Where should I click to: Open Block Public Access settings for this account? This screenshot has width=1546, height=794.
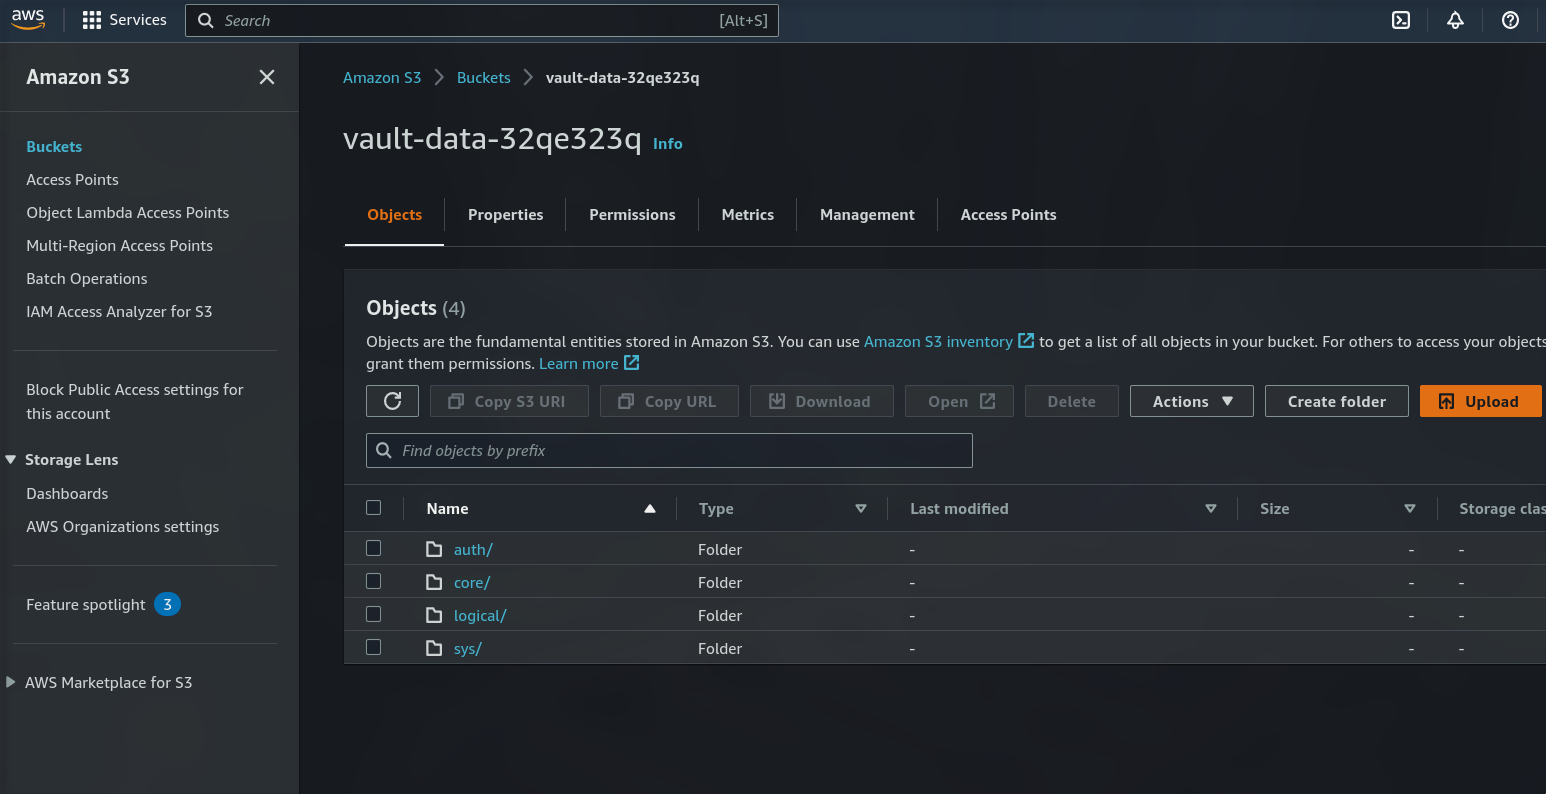135,401
